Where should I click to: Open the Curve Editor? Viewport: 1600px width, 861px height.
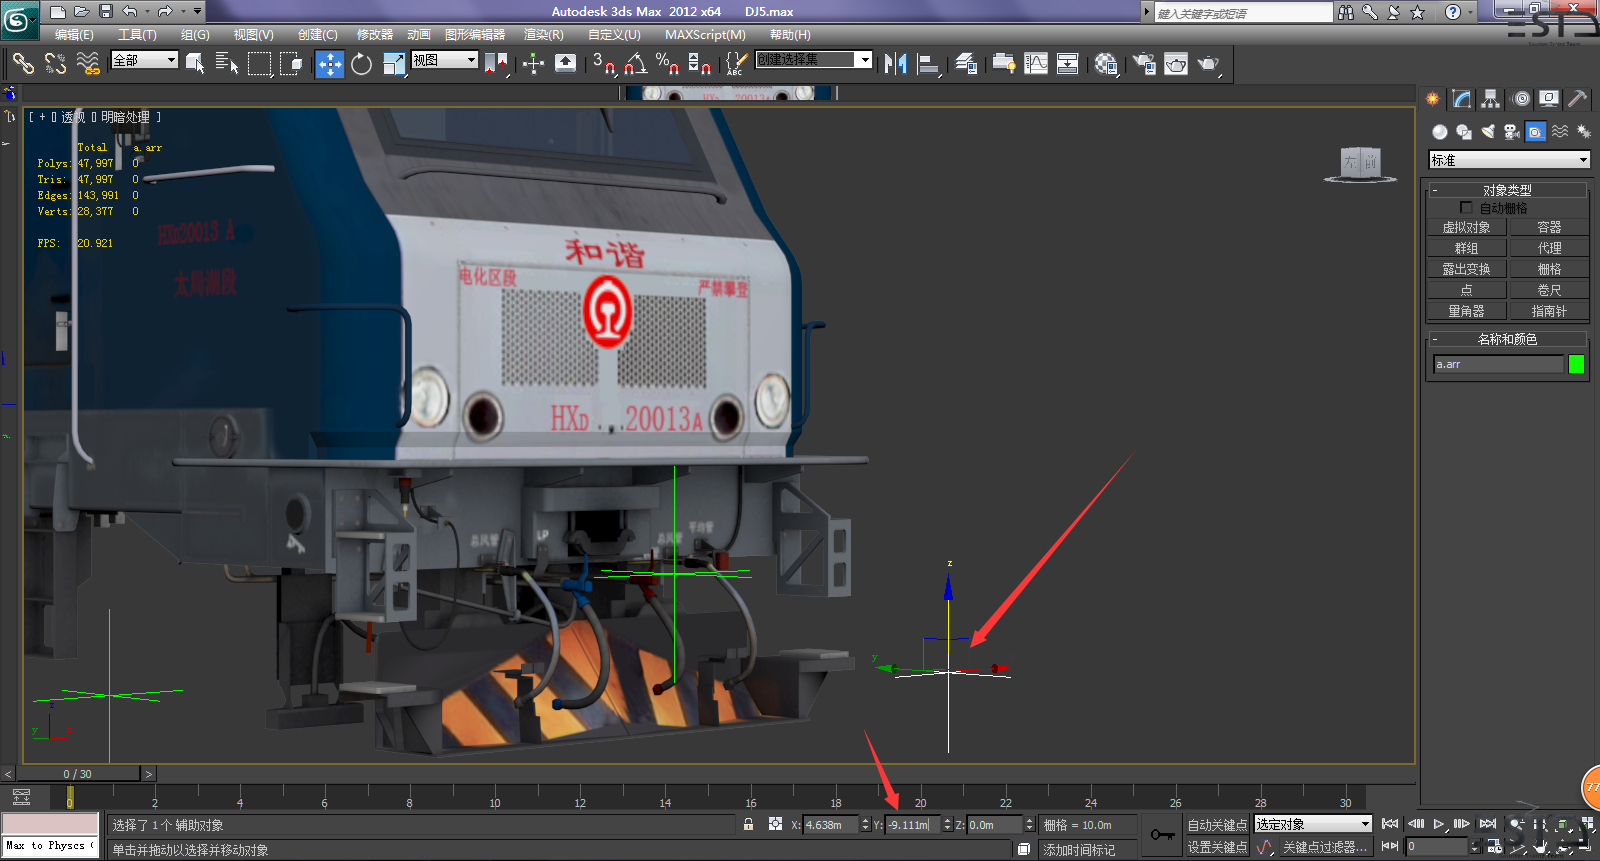pyautogui.click(x=1036, y=64)
